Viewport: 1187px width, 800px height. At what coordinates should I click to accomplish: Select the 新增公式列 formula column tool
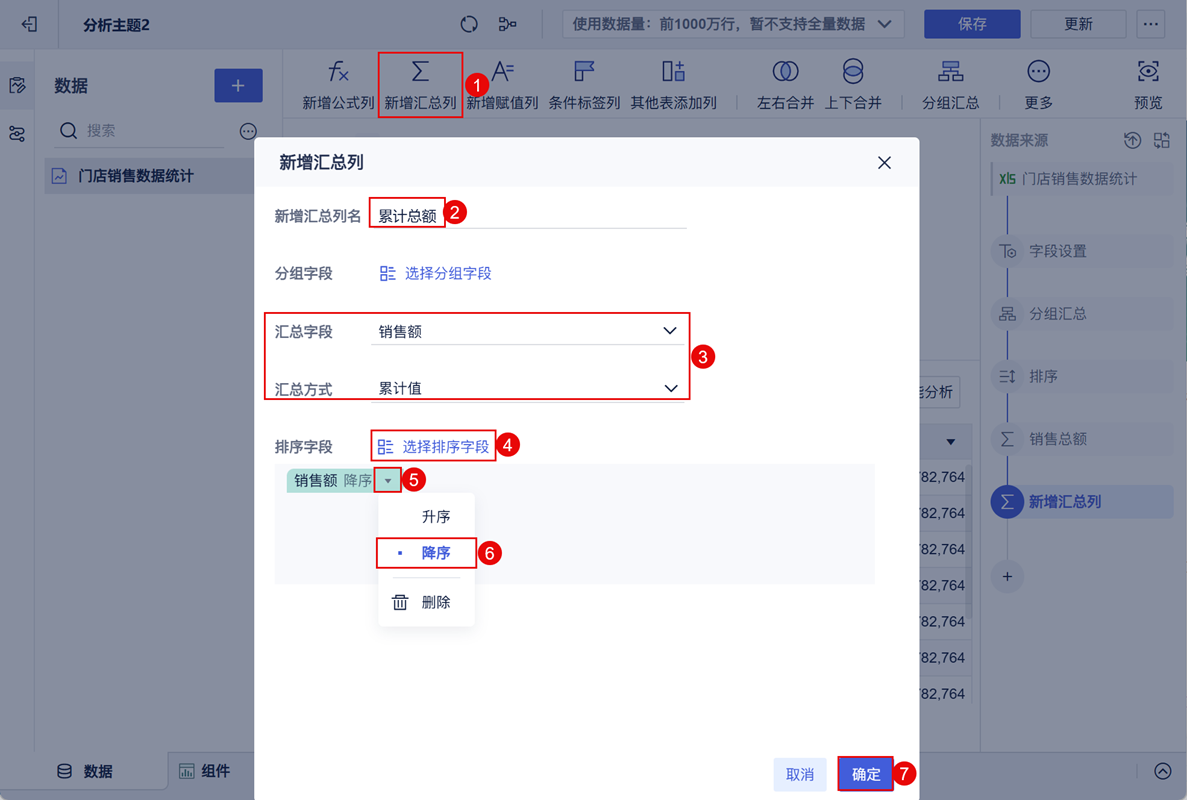pyautogui.click(x=339, y=84)
